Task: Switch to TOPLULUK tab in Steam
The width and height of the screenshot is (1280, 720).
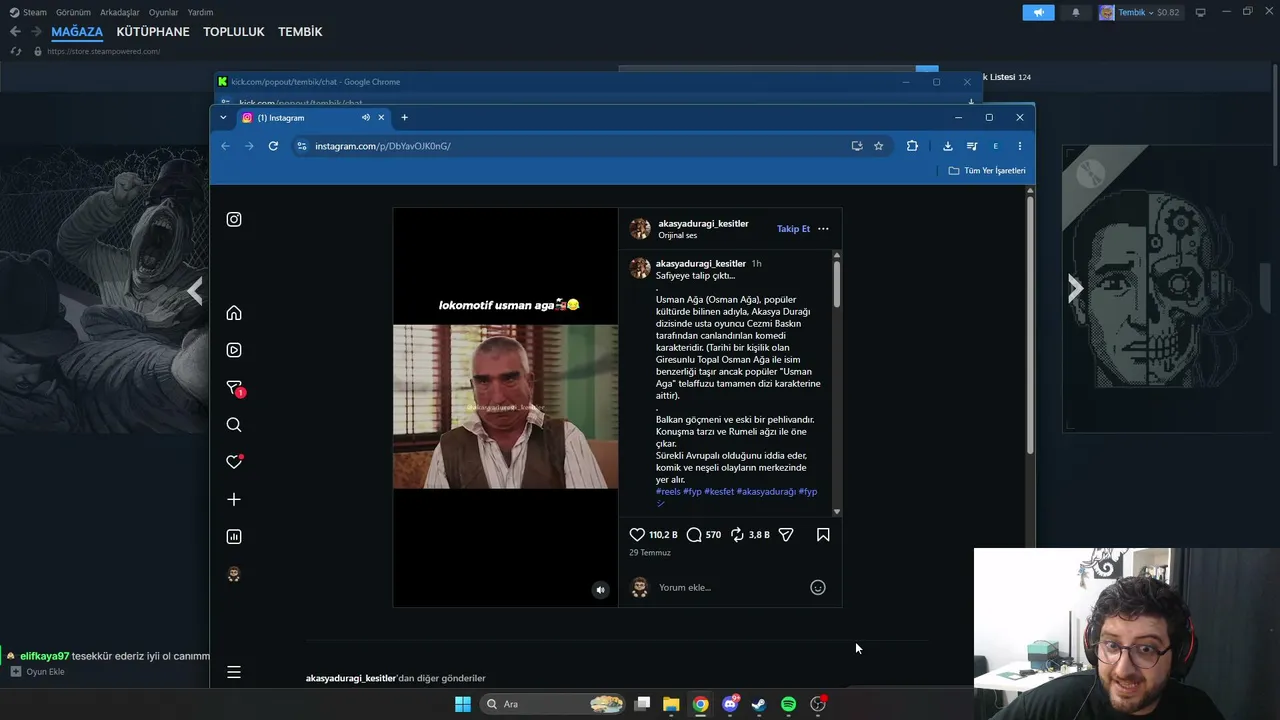Action: pyautogui.click(x=234, y=32)
